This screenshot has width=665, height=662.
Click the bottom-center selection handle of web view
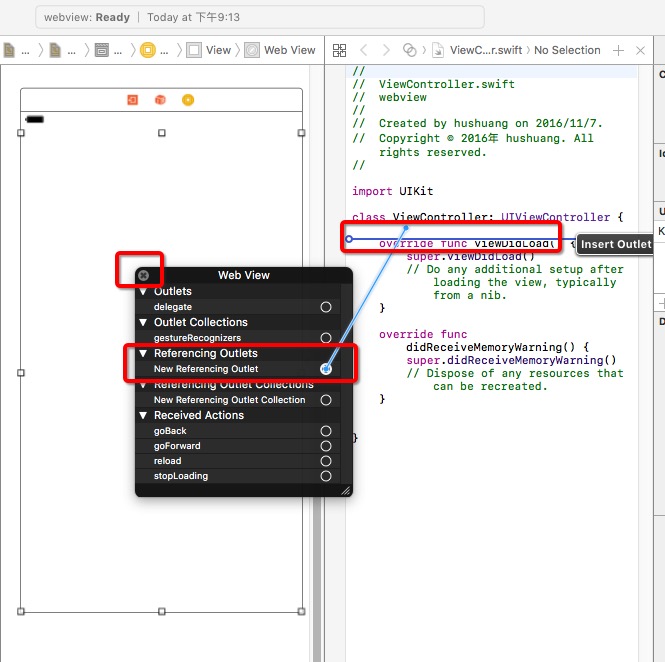pyautogui.click(x=162, y=612)
